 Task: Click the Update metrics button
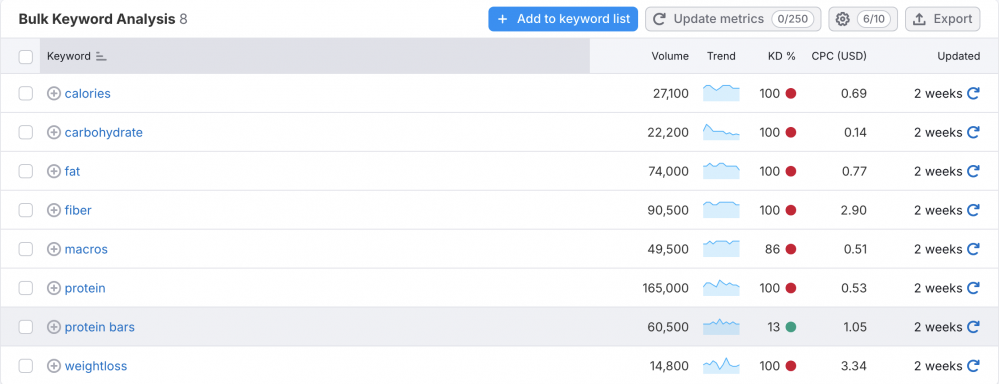click(x=733, y=19)
